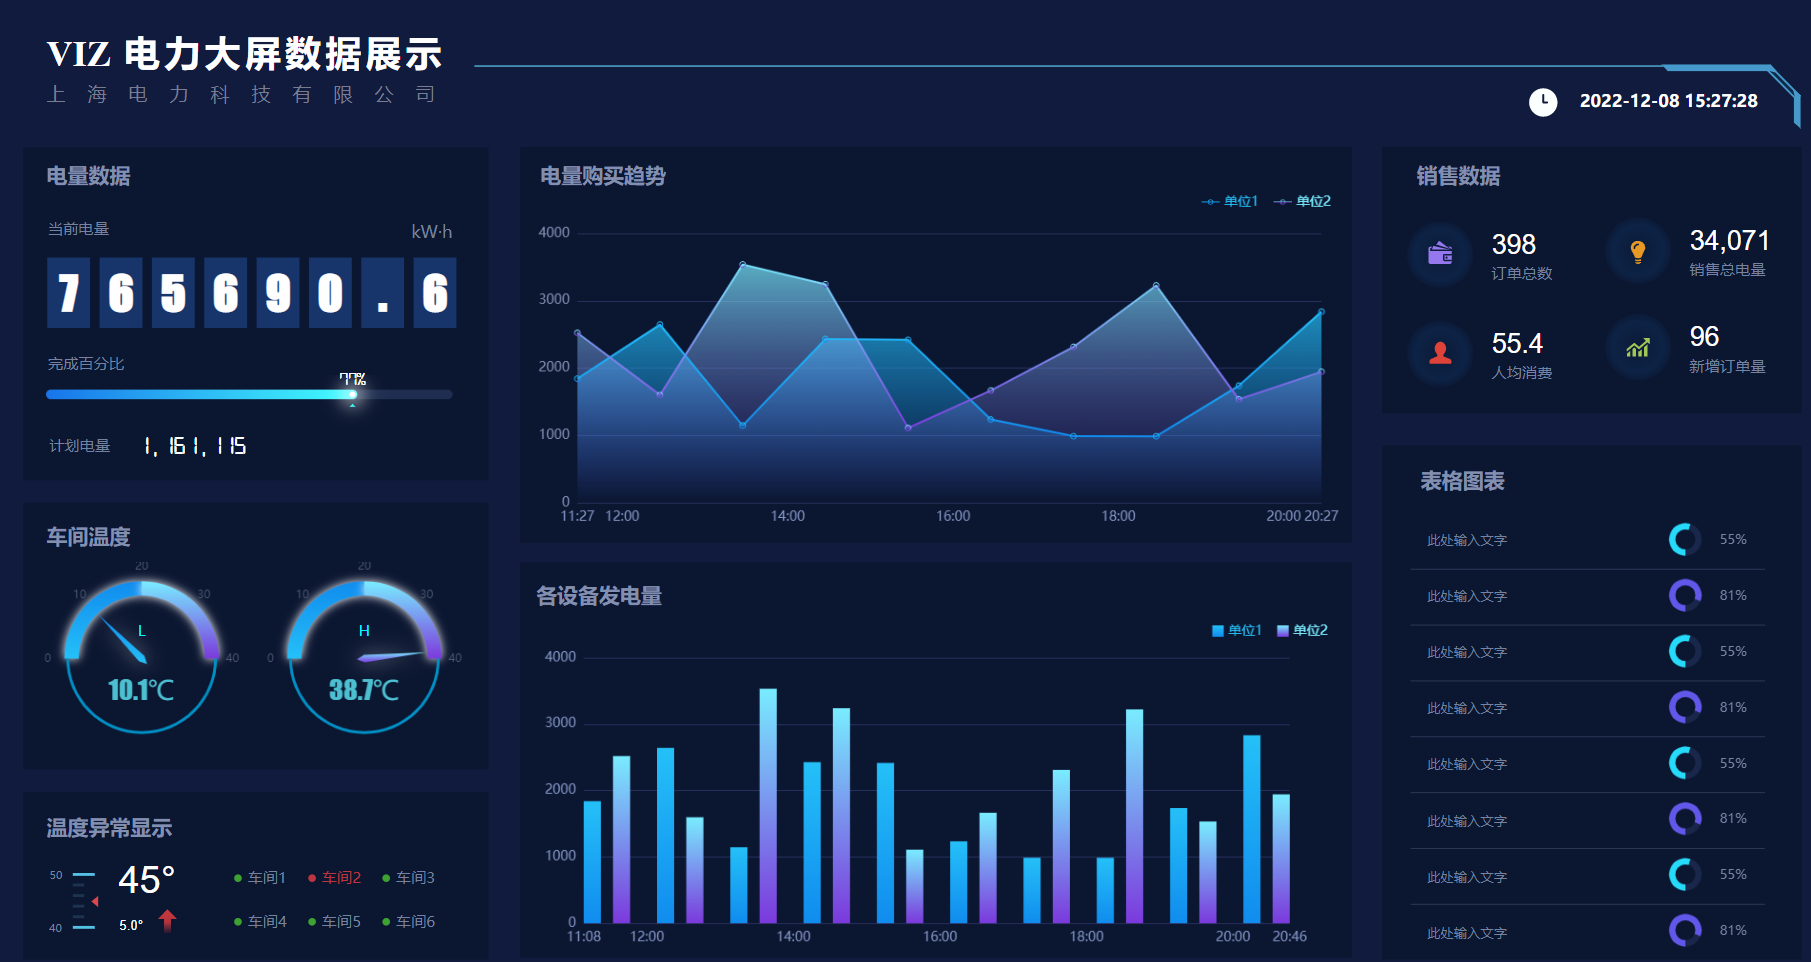Click the 上海电力科技有限公司 subtitle

(x=241, y=95)
